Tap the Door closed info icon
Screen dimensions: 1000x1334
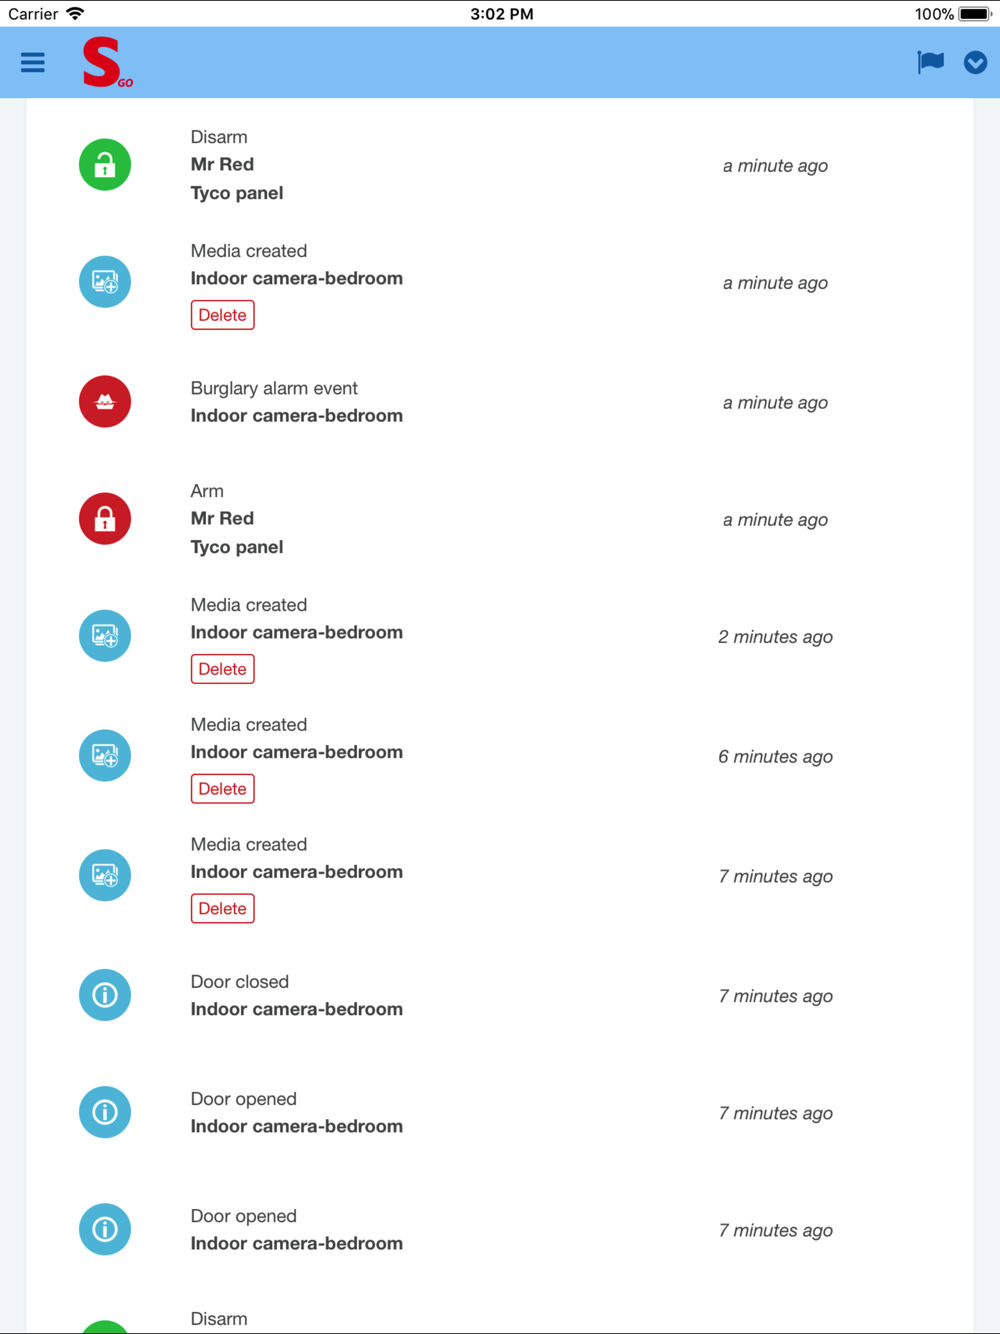[105, 995]
